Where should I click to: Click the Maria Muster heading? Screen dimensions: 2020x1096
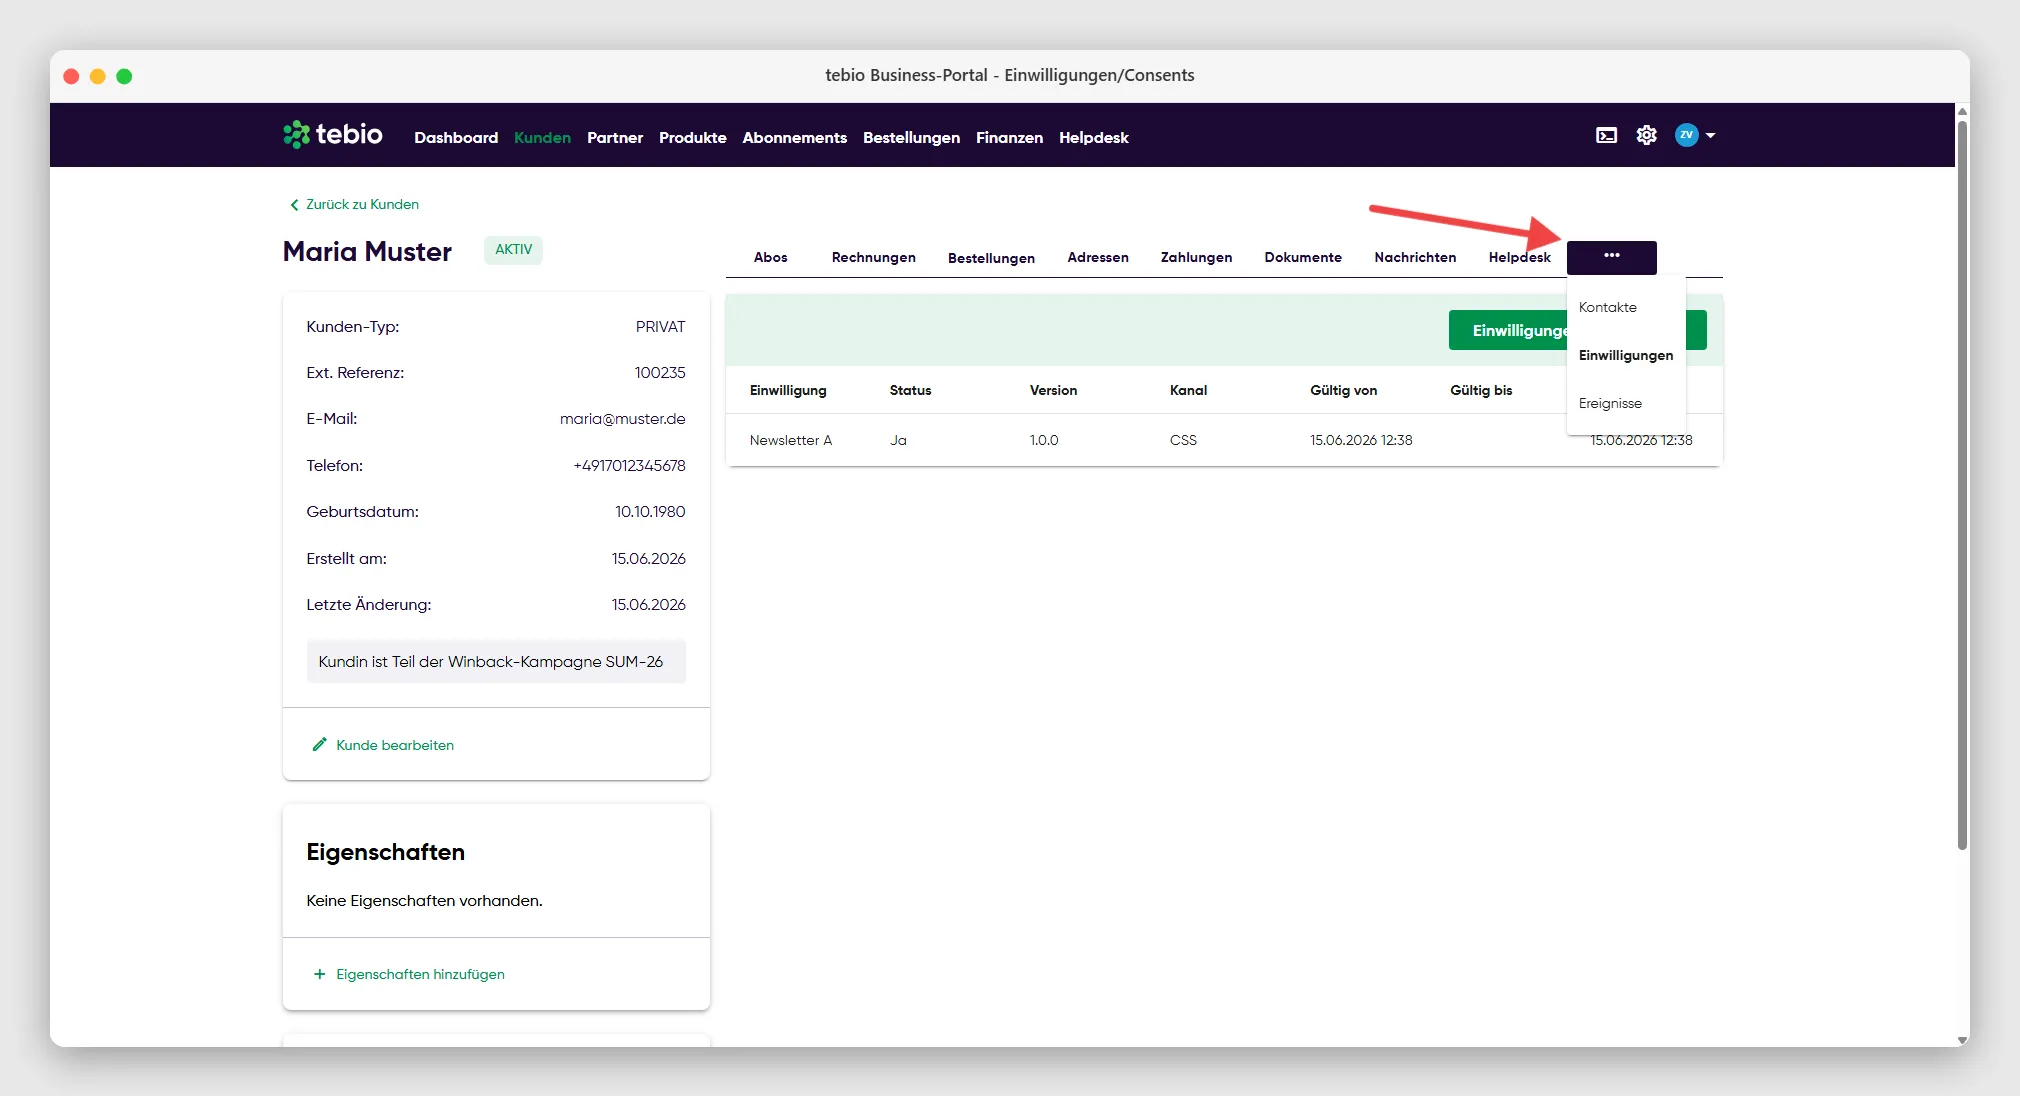[x=367, y=251]
